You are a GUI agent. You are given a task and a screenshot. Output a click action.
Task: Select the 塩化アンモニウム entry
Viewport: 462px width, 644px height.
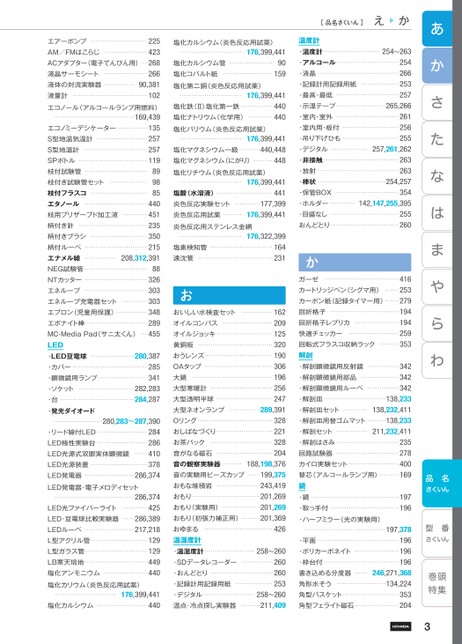(x=103, y=573)
